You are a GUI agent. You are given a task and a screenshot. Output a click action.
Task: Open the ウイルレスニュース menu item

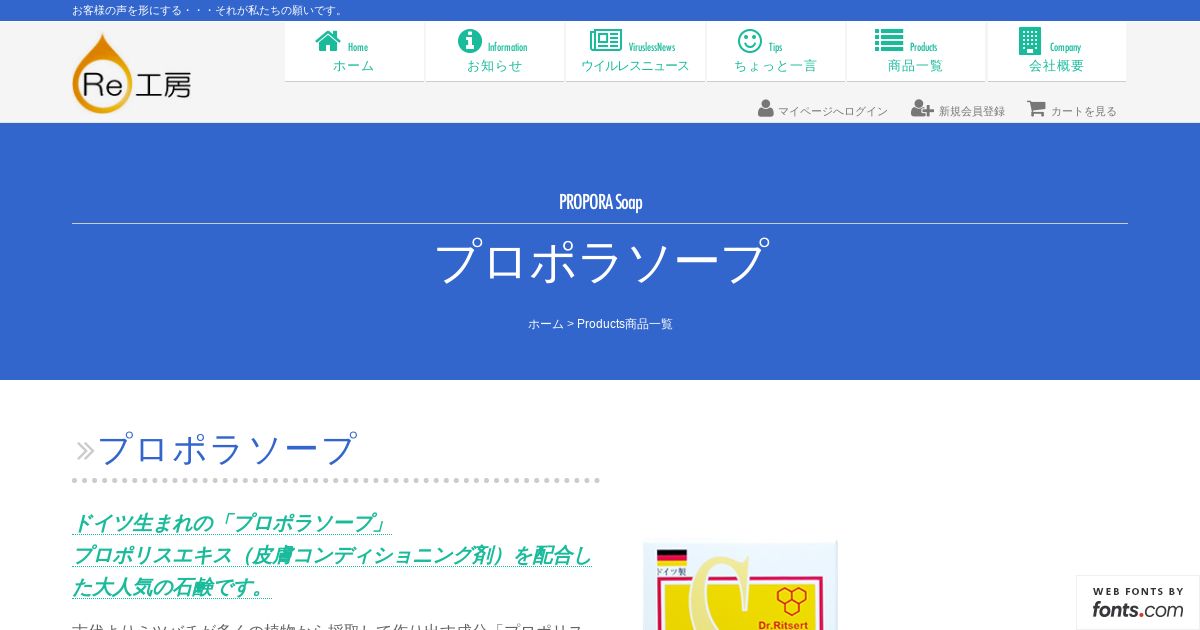point(635,52)
